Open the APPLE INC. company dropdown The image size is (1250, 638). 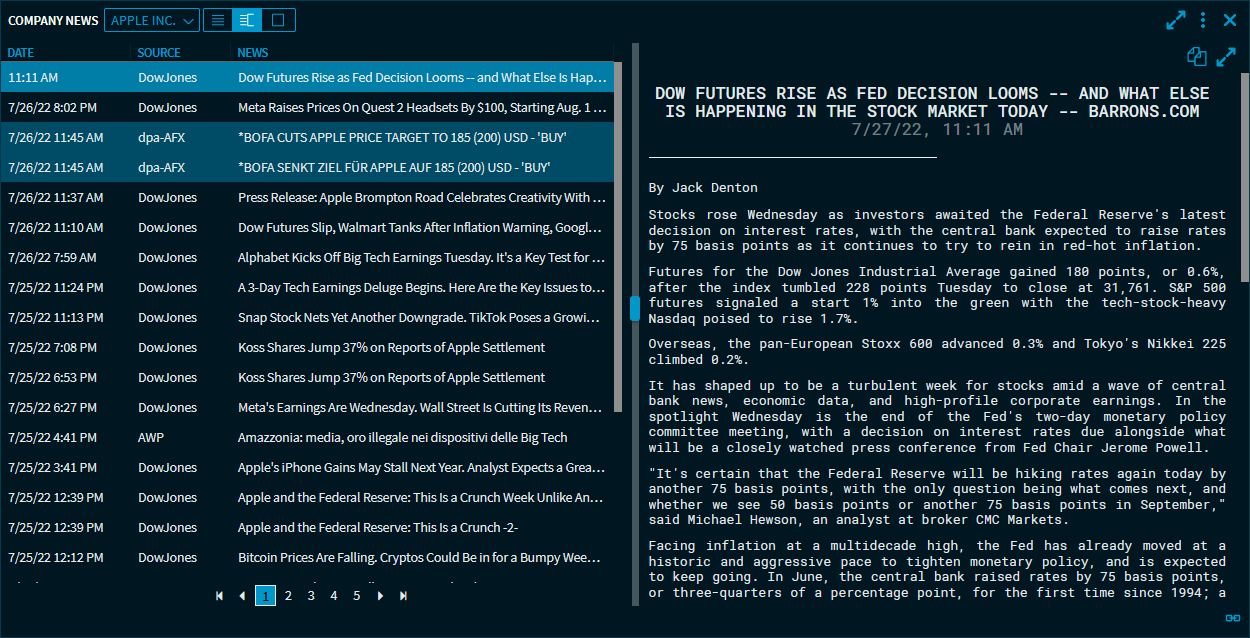pos(151,20)
